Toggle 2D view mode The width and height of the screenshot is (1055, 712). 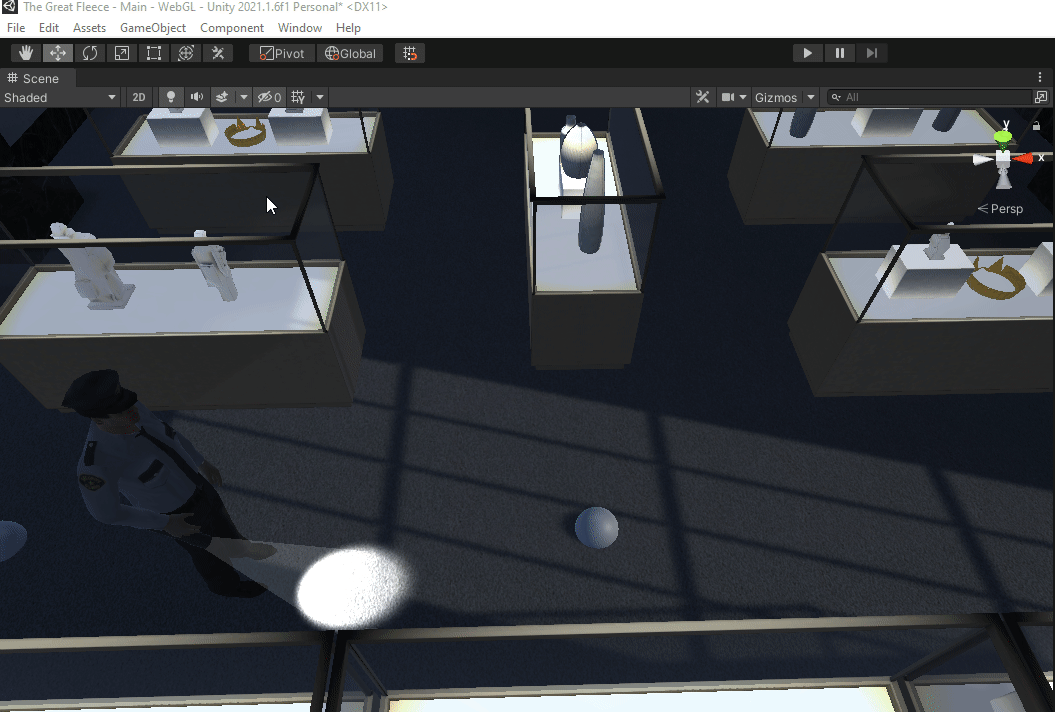[138, 96]
